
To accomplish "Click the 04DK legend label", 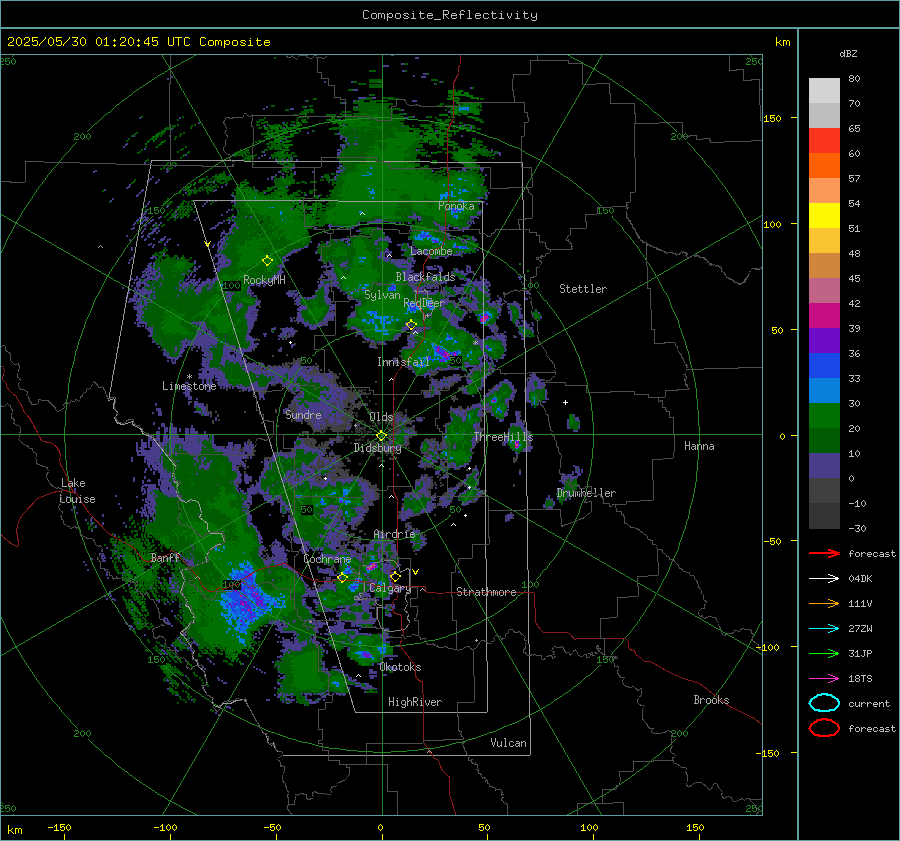I will coord(860,579).
